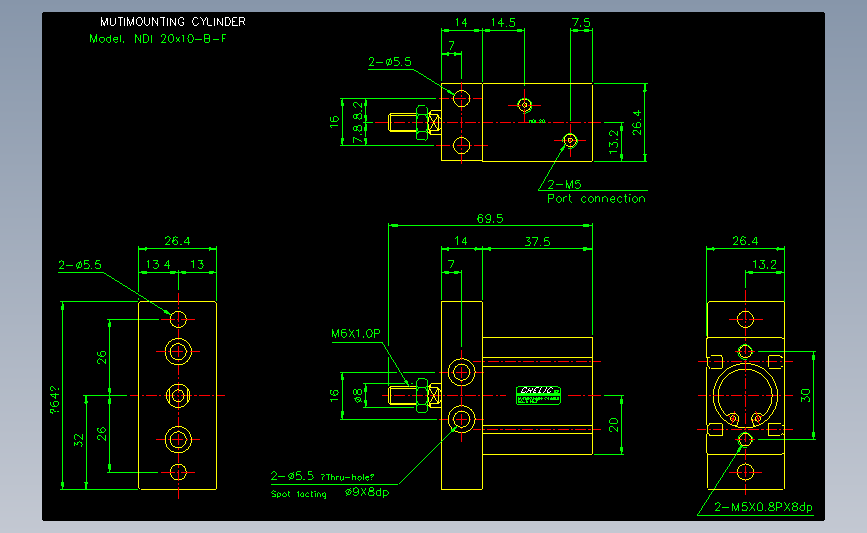Select the 13.2 dimension in right view

[764, 264]
